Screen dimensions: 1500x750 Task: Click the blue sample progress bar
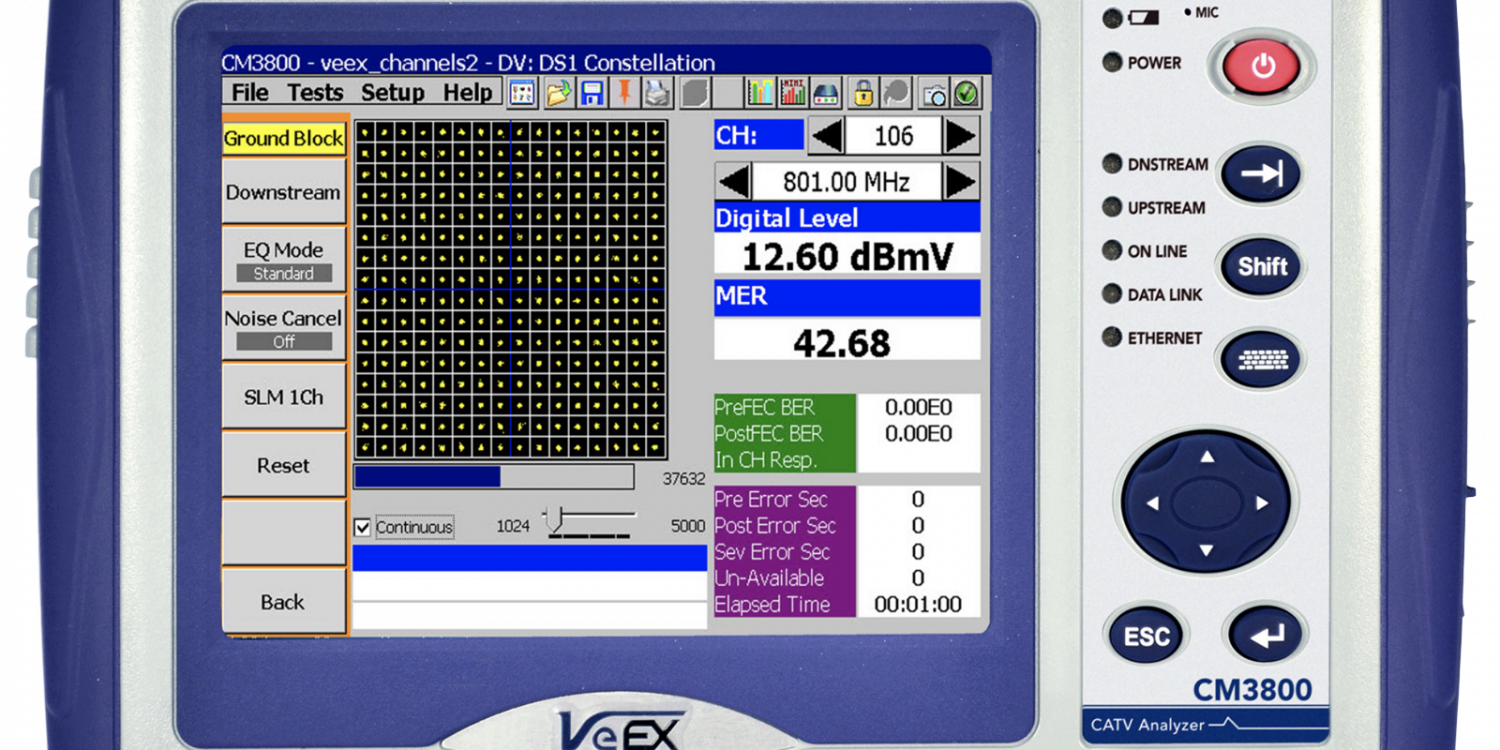pos(494,477)
